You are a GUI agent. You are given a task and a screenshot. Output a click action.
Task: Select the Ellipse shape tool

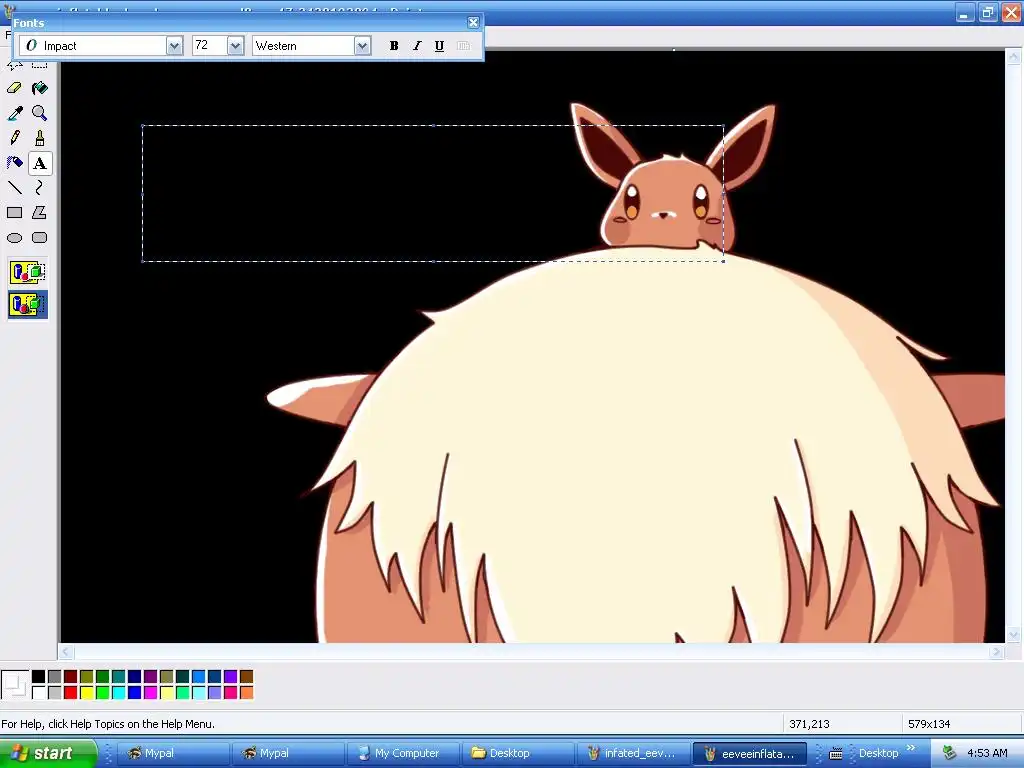click(x=14, y=238)
